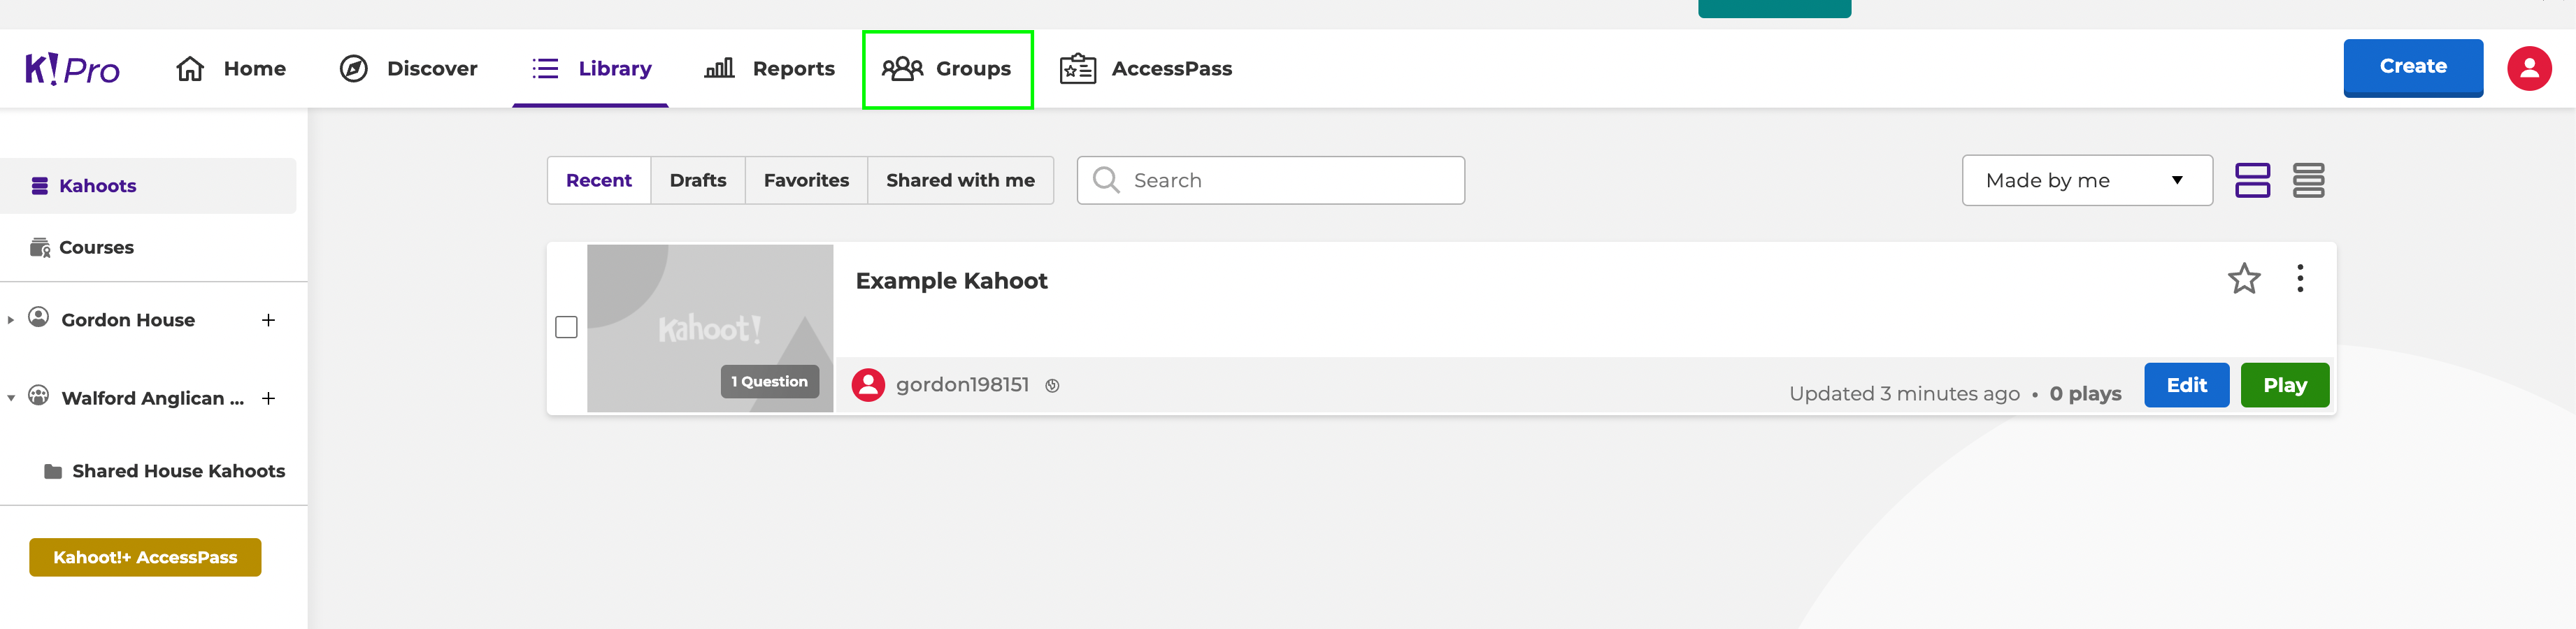The image size is (2576, 629).
Task: Click inside the Search input field
Action: point(1270,180)
